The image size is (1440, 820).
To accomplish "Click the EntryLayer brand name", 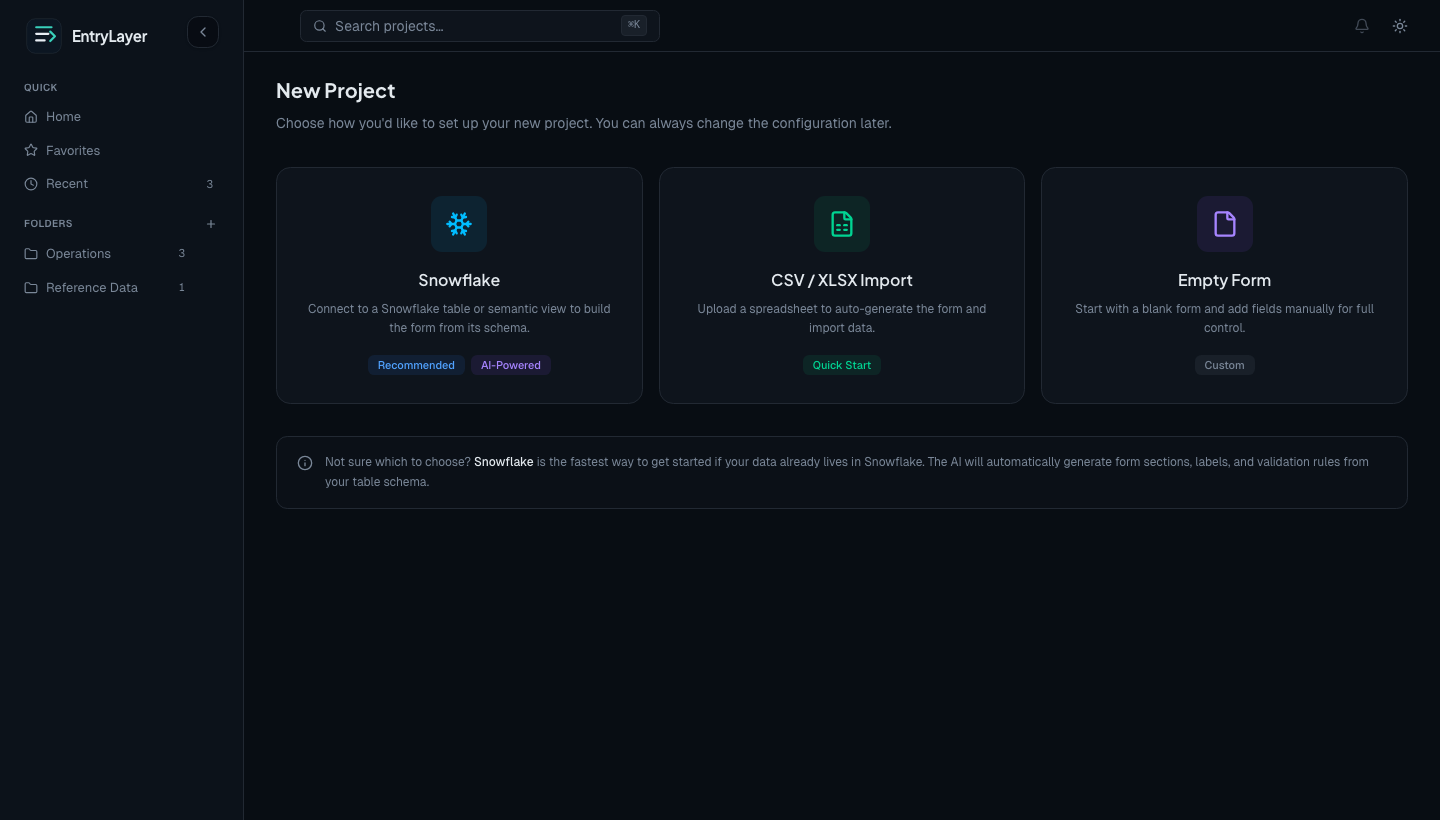I will click(110, 36).
